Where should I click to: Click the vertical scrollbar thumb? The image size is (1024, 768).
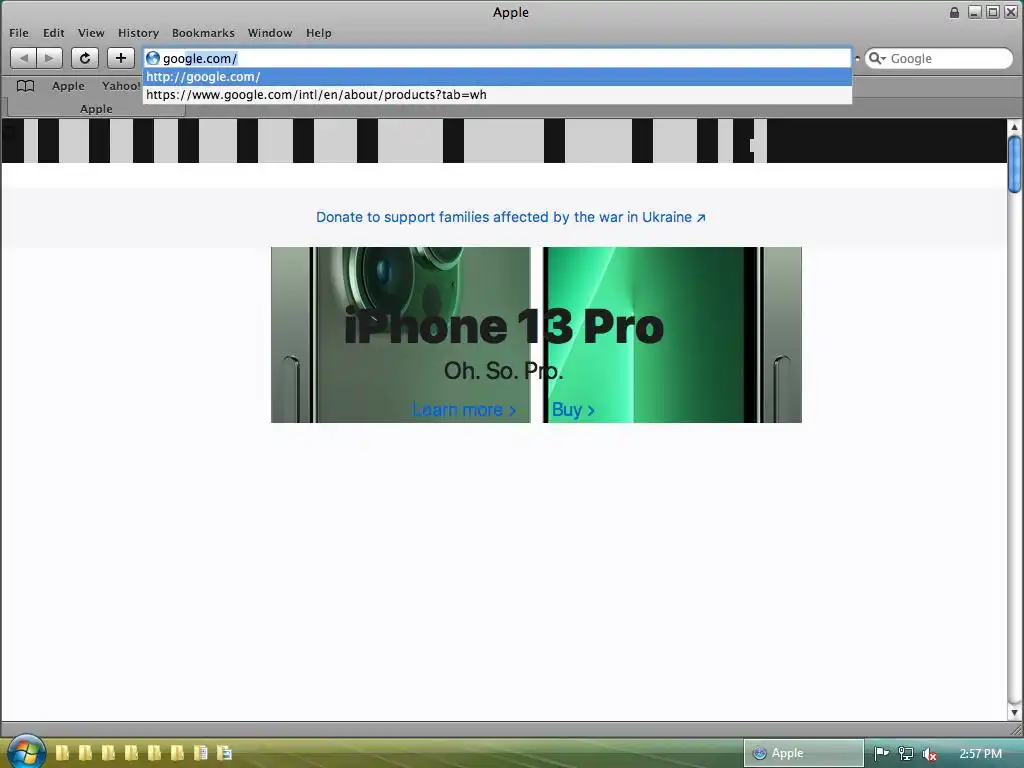(1014, 164)
